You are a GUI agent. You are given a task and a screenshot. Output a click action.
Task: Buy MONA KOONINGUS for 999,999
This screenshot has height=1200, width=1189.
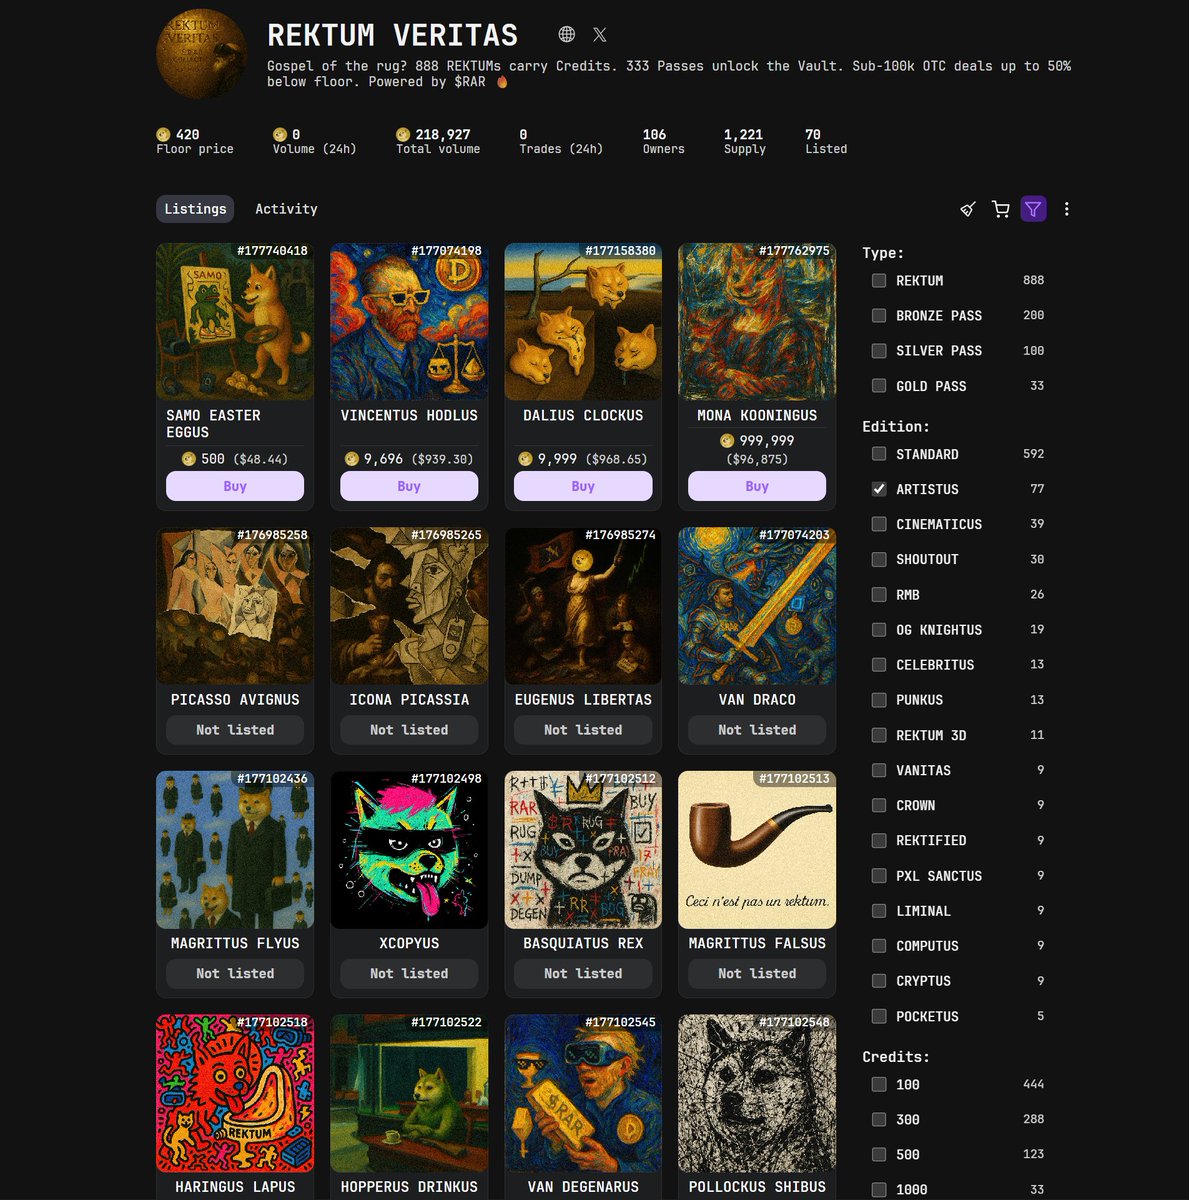pyautogui.click(x=757, y=486)
